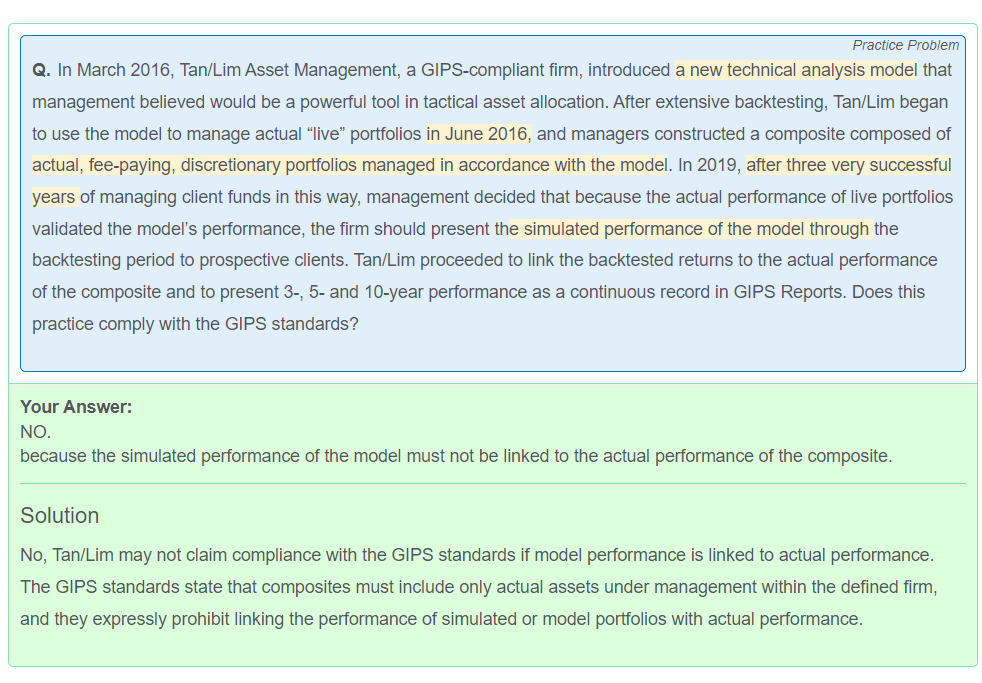Click the answer line starting with 'because'
The height and width of the screenshot is (683, 982).
tap(455, 456)
